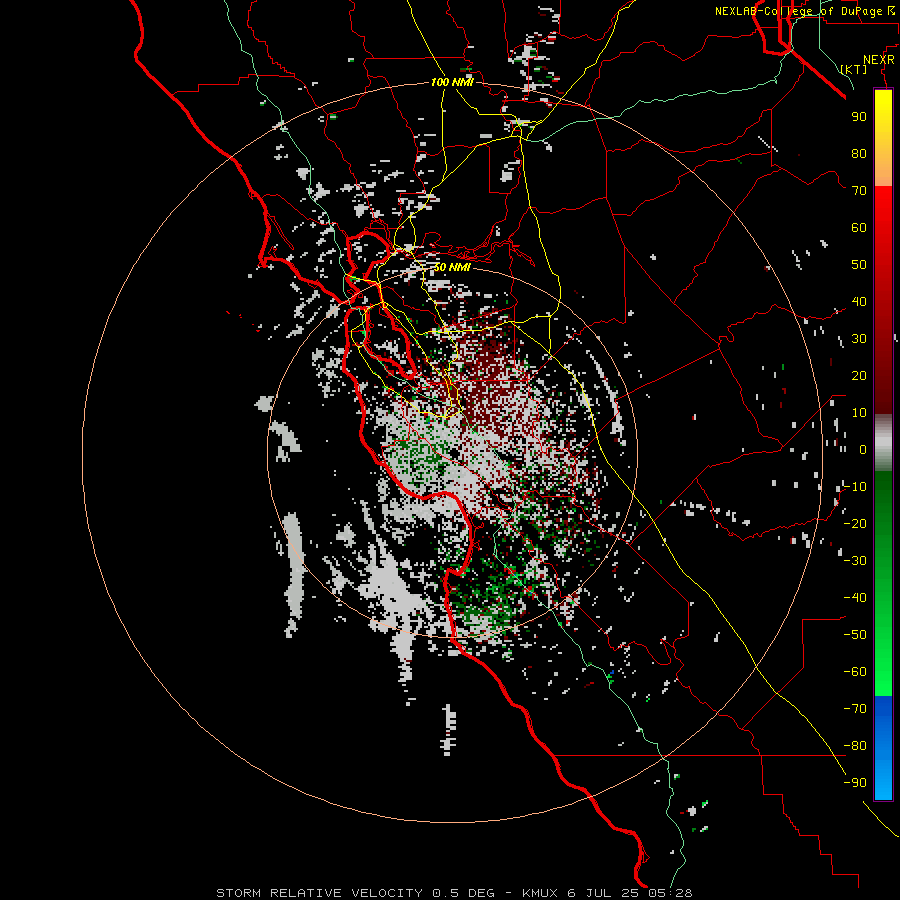Viewport: 900px width, 900px height.
Task: Click the 50 NMI range ring label
Action: click(451, 267)
